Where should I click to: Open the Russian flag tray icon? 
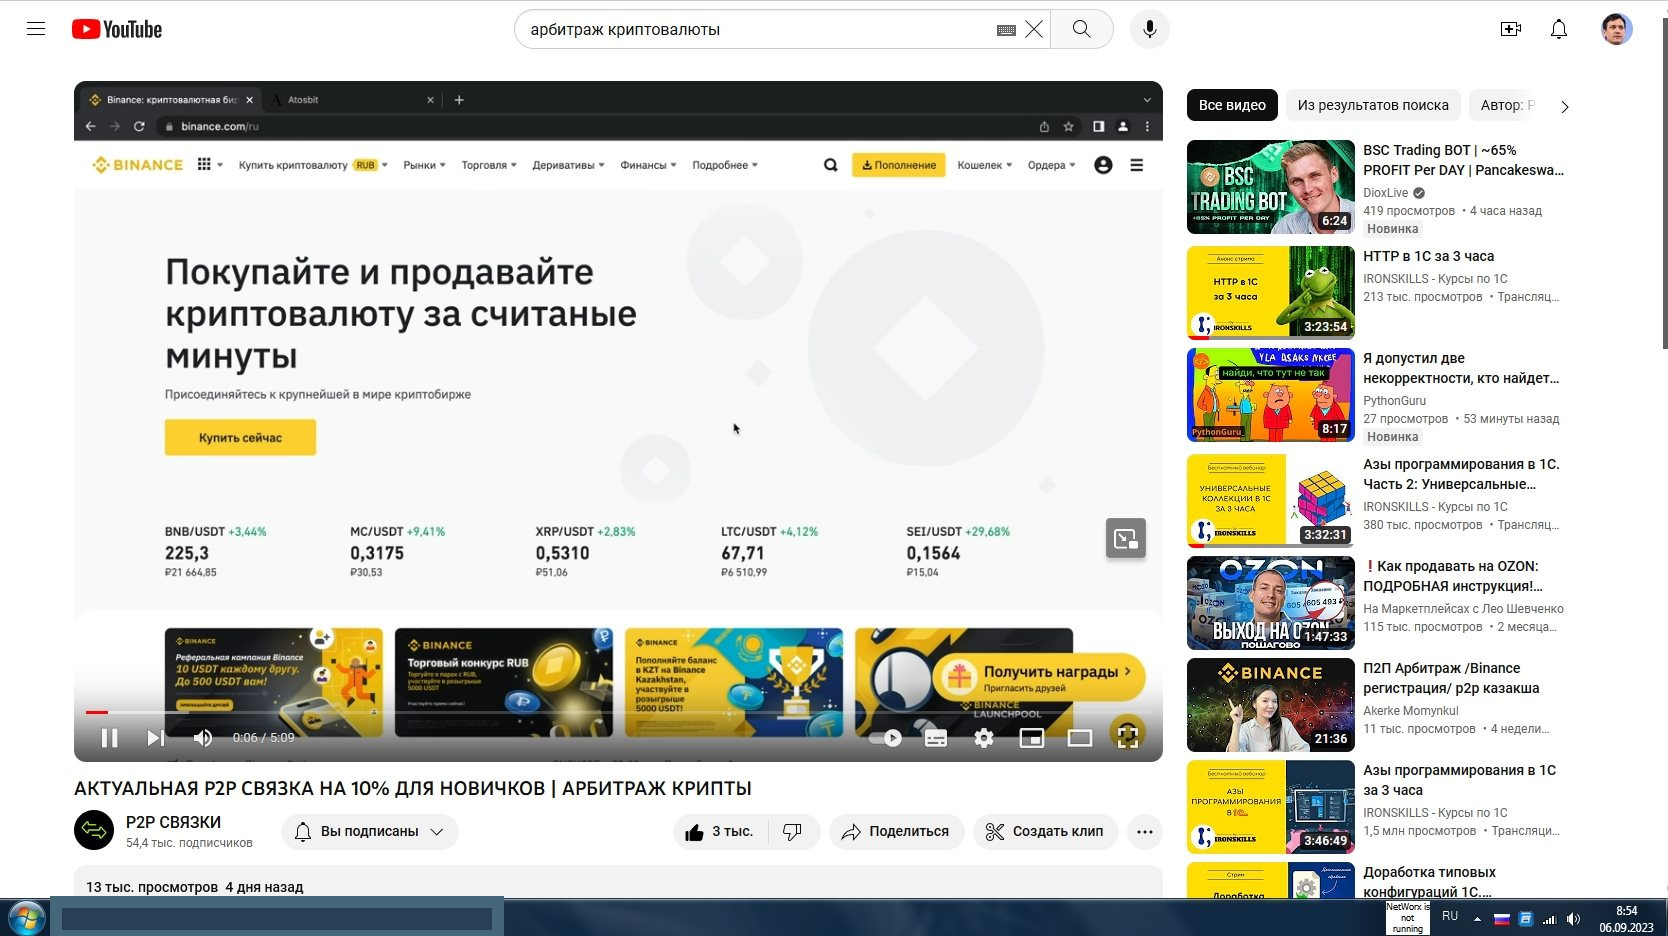1501,919
